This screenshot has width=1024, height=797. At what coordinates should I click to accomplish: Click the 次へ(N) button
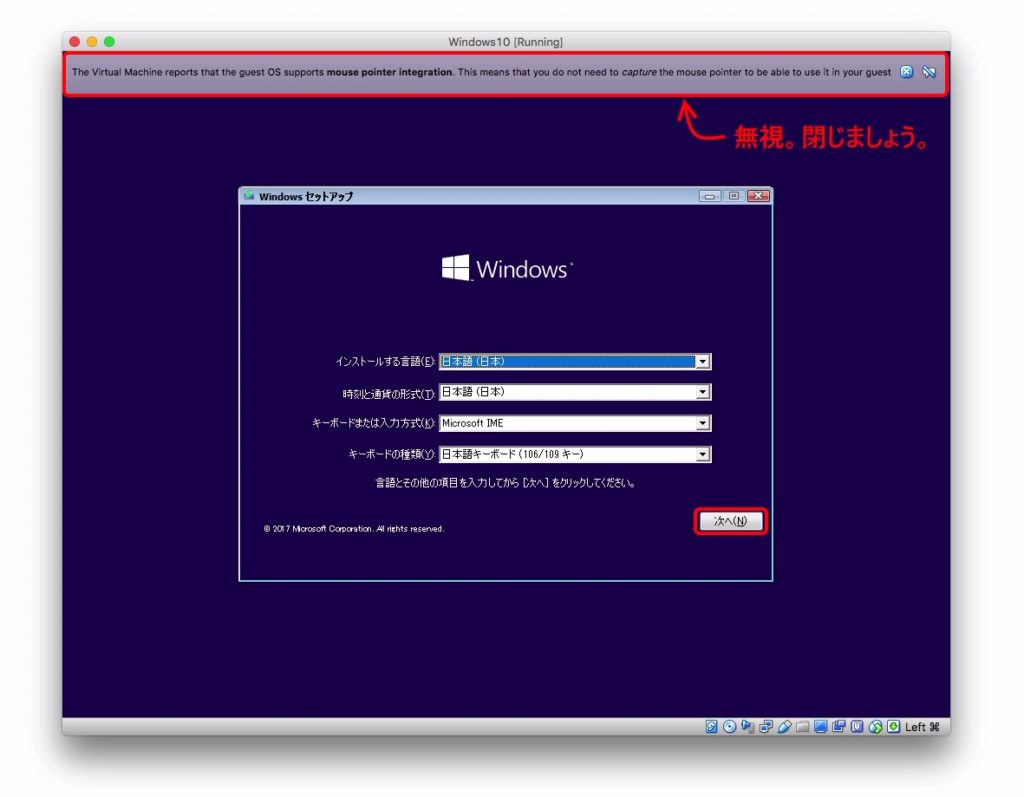(730, 521)
